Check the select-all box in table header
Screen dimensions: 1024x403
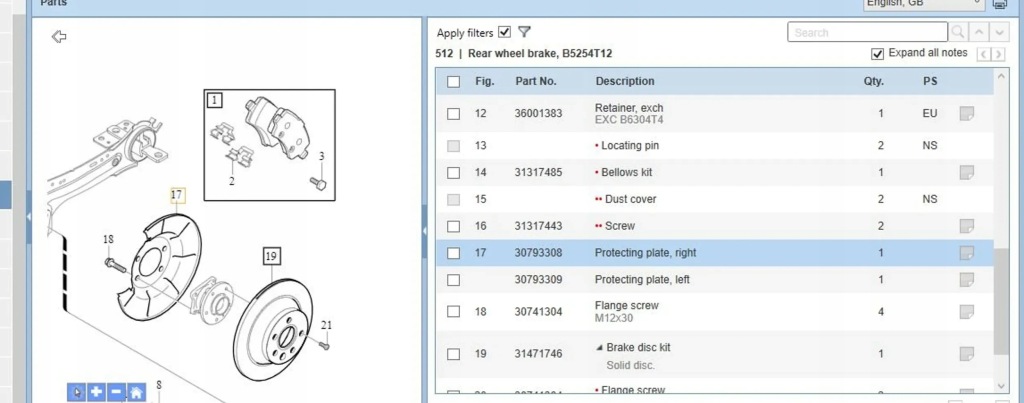coord(453,82)
